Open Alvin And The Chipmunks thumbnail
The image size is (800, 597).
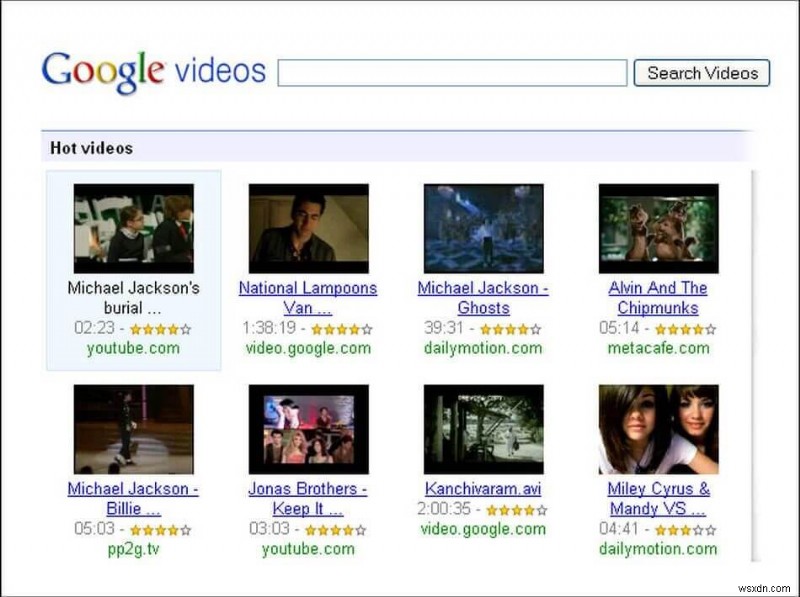pos(659,229)
